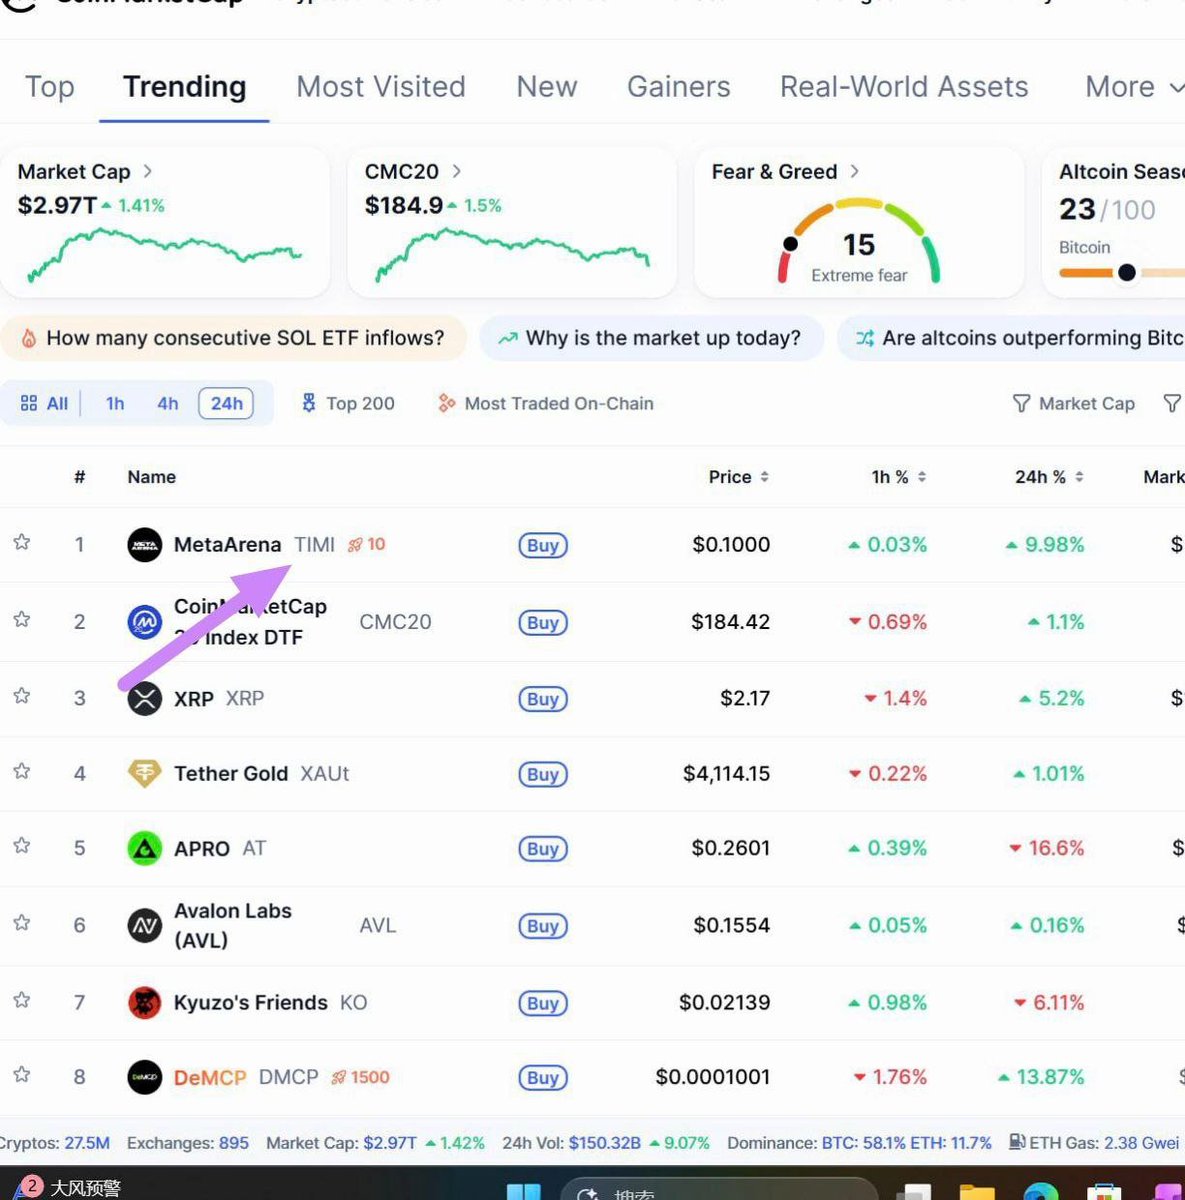Ask 'How many consecutive SOL ETF inflows?'
Viewport: 1185px width, 1200px height.
tap(233, 338)
